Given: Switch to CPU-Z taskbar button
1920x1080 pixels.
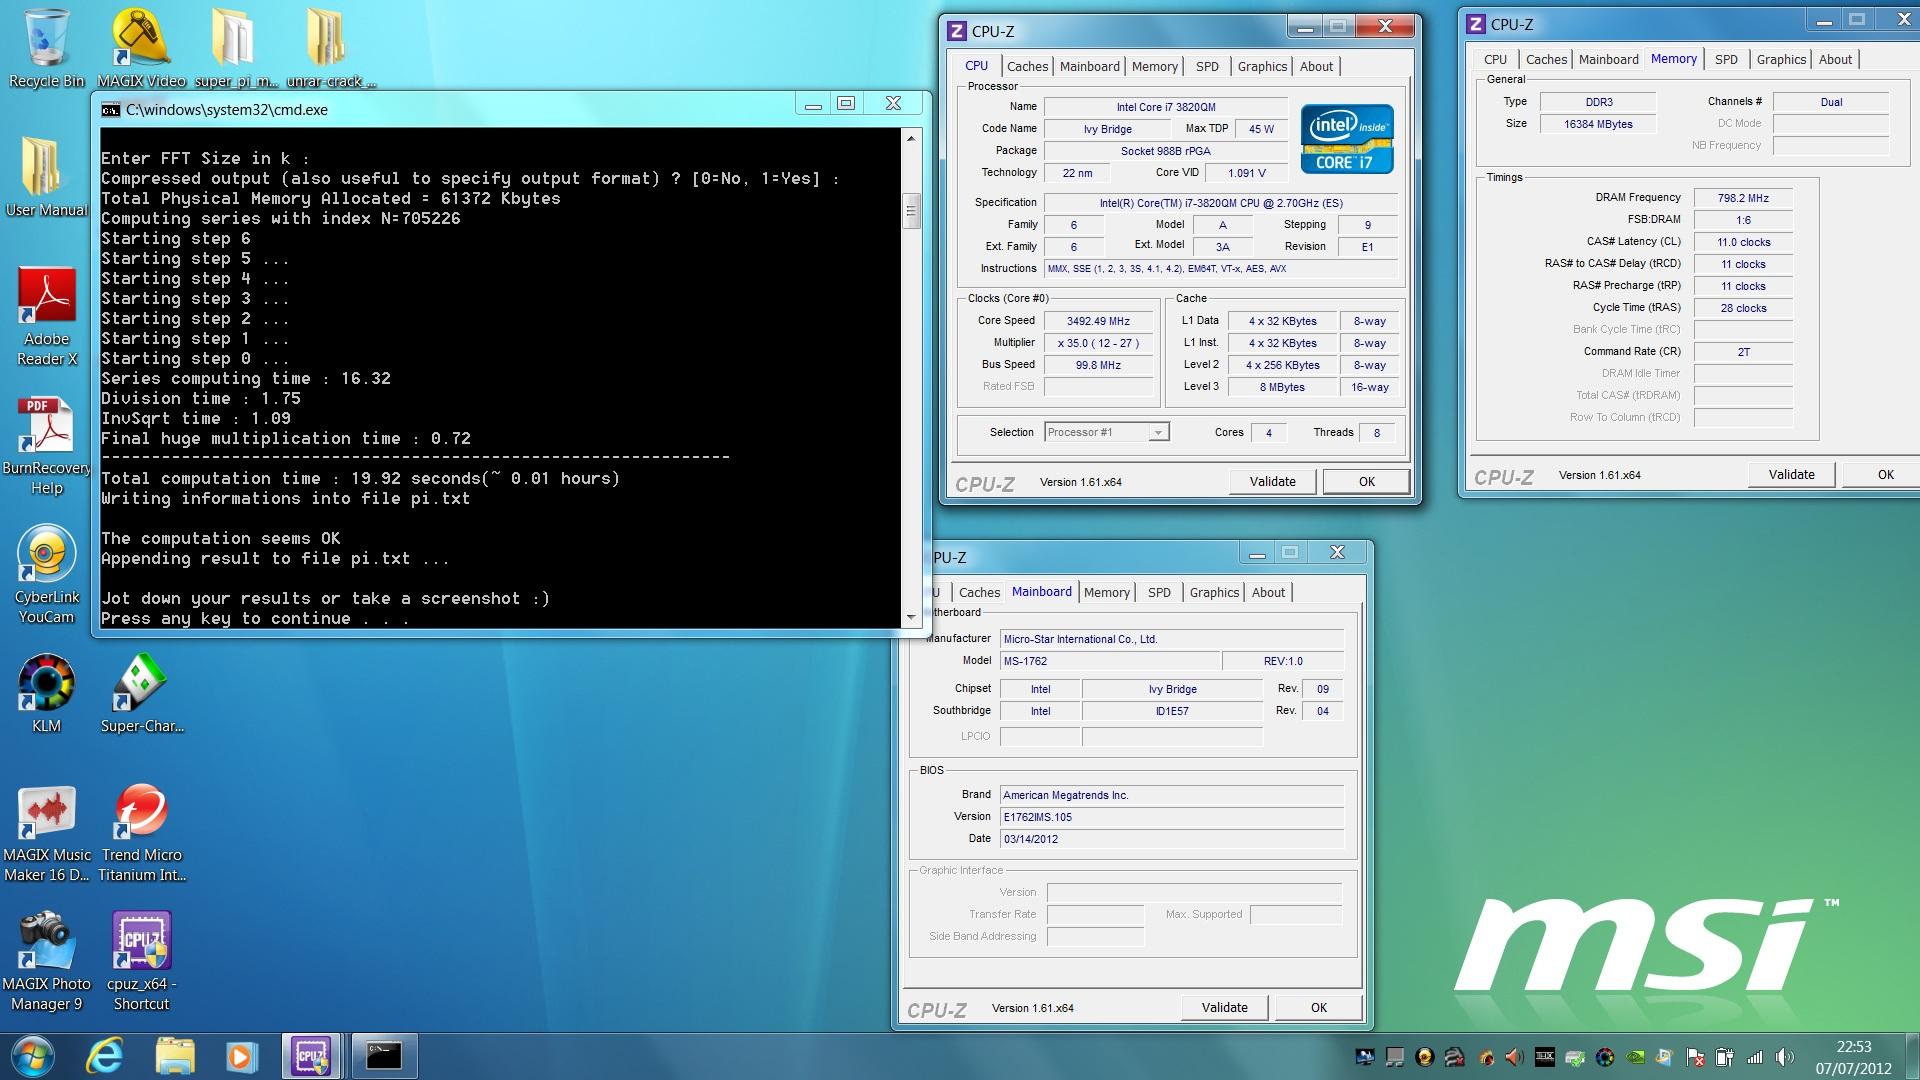Looking at the screenshot, I should (x=311, y=1056).
